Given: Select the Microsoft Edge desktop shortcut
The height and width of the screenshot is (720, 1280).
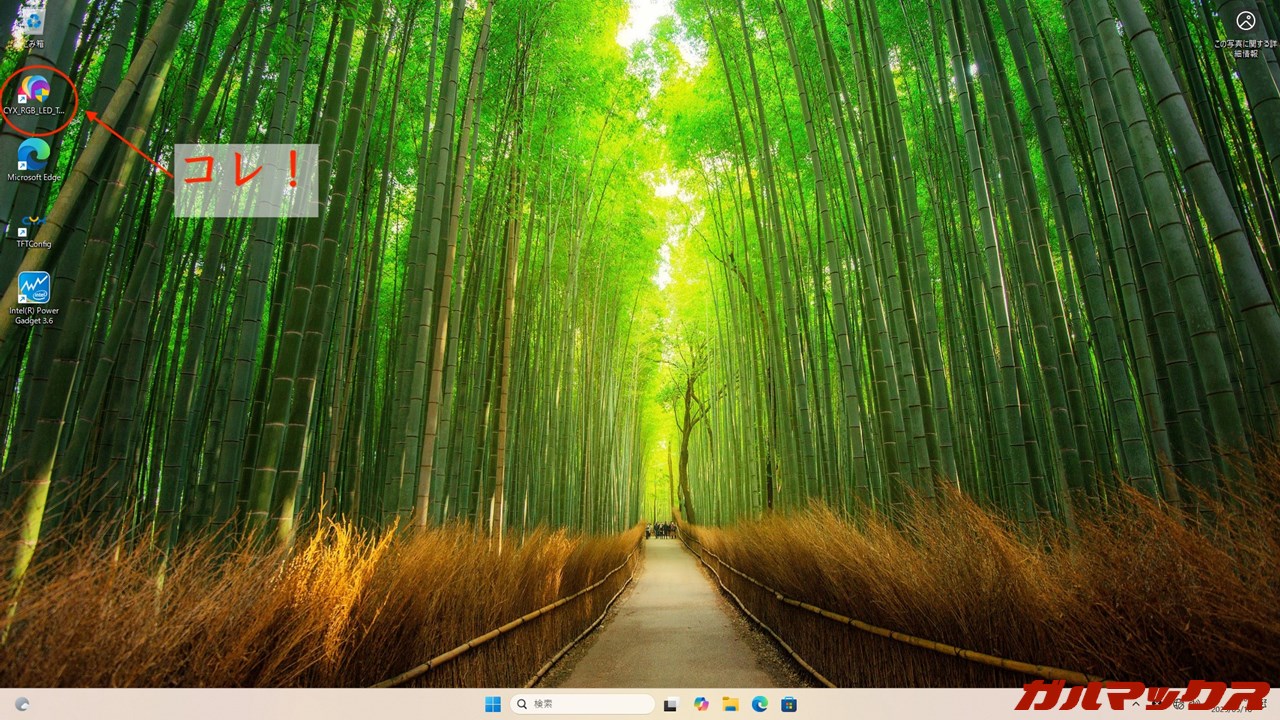Looking at the screenshot, I should tap(34, 156).
